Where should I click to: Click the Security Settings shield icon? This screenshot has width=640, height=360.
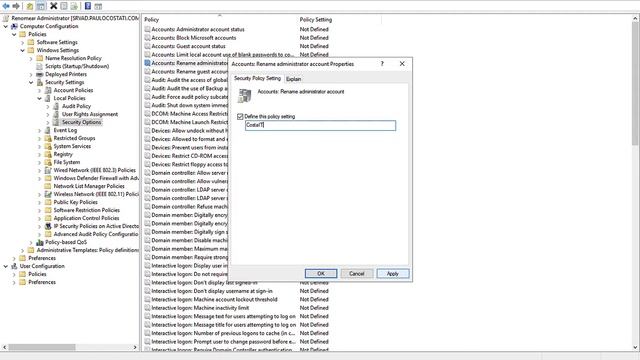tap(40, 82)
